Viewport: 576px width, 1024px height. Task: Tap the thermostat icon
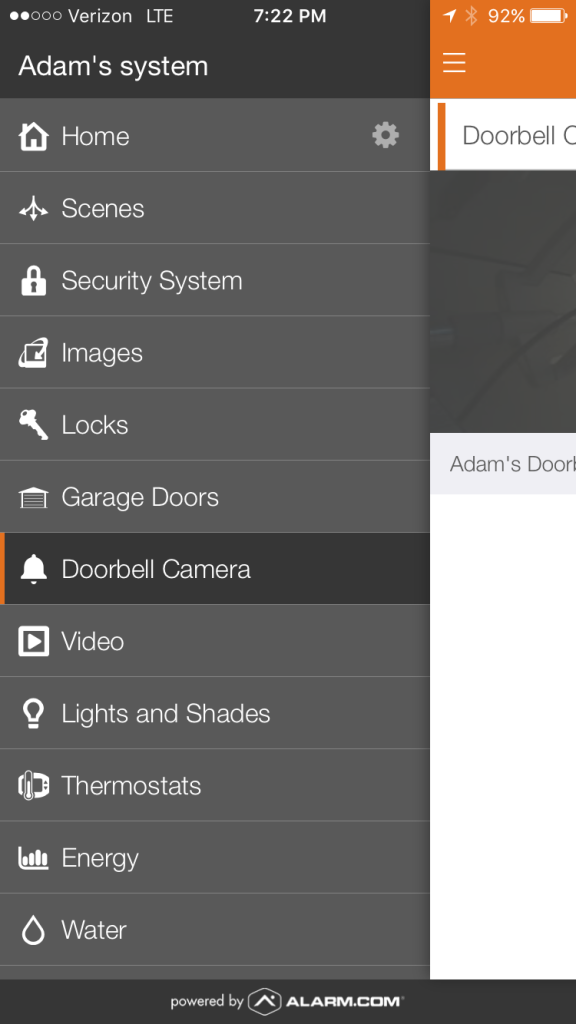[33, 785]
